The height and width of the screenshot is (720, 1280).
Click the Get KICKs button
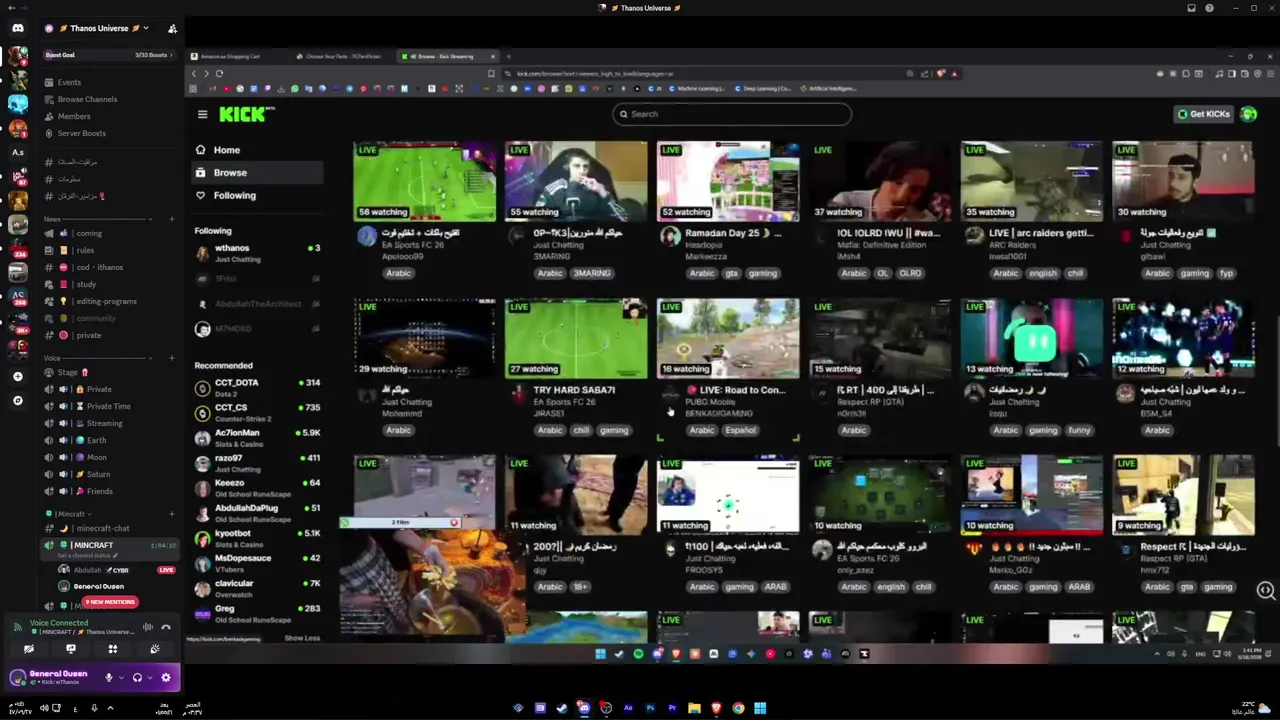(1204, 114)
